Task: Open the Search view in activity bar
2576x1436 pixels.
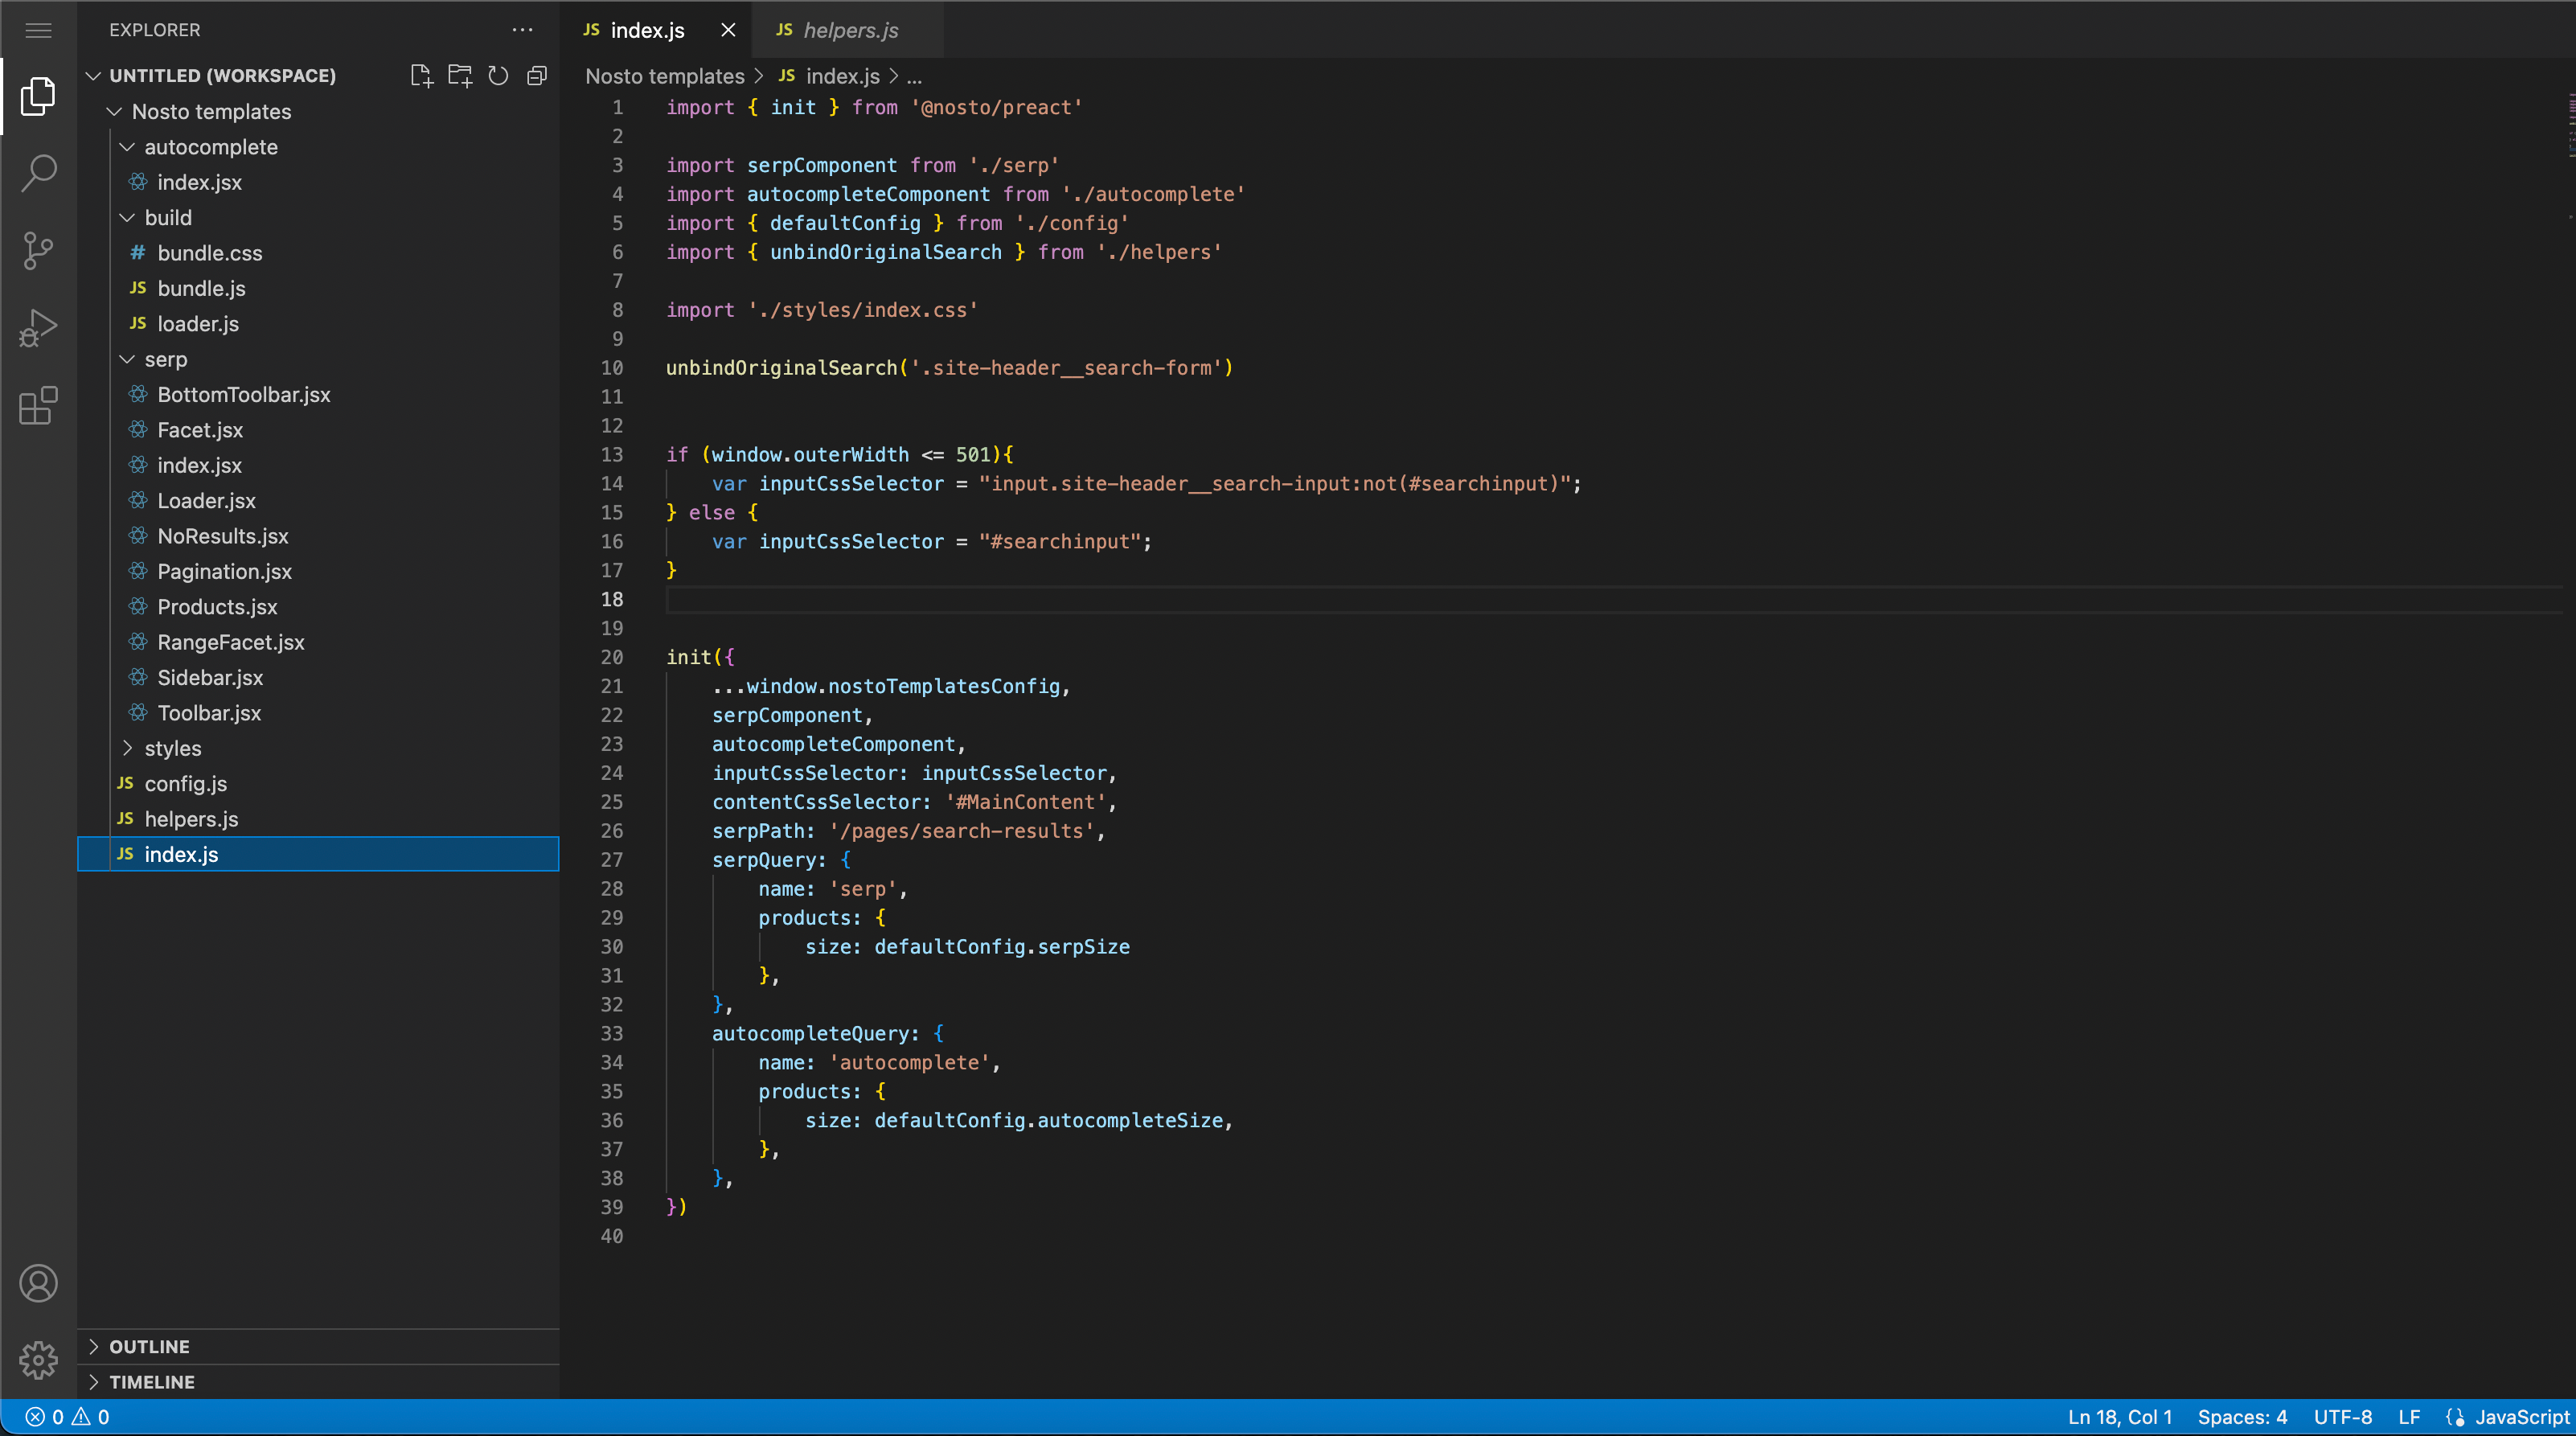Action: [38, 173]
